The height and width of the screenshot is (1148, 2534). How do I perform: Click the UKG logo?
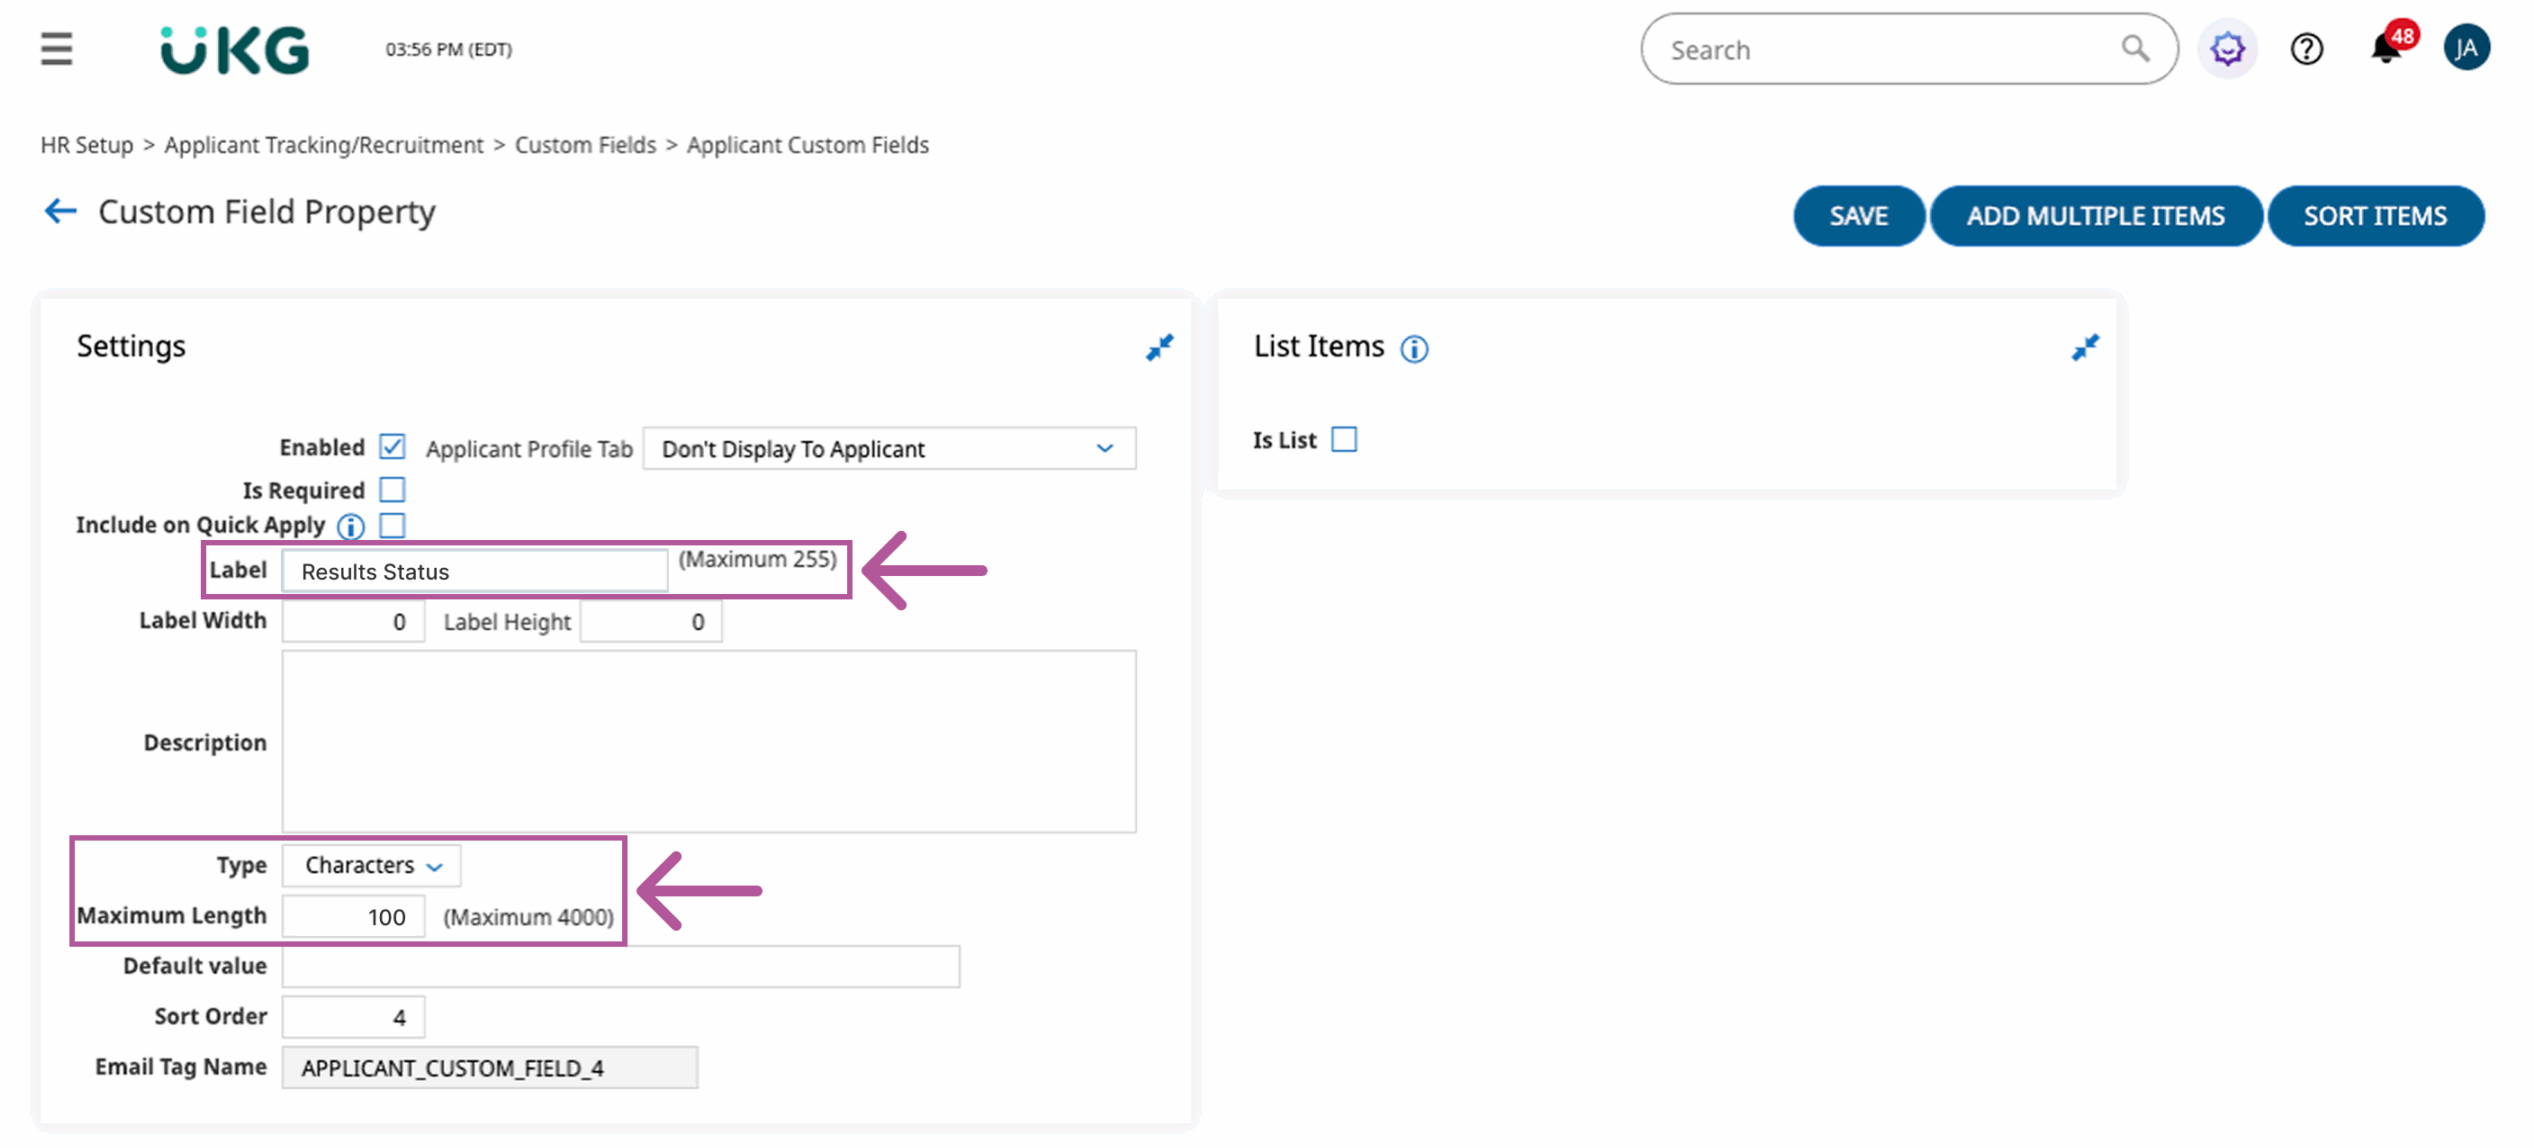point(235,49)
